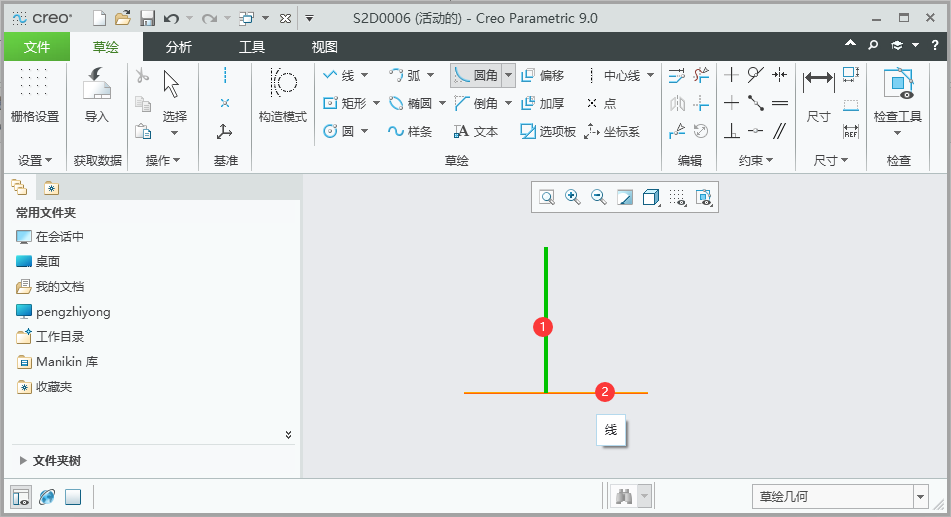951x517 pixels.
Task: Toggle full screen icon in status bar
Action: 73,497
